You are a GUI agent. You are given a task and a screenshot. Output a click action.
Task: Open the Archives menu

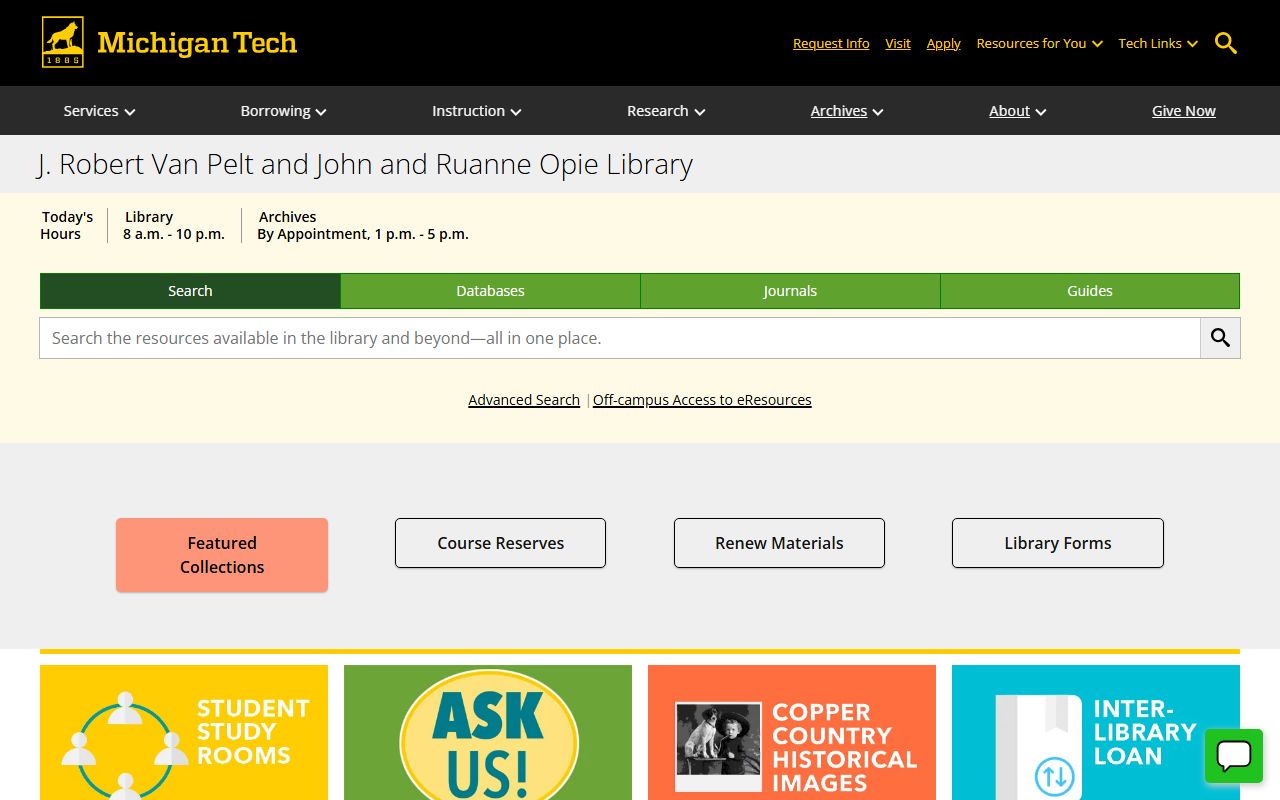847,111
